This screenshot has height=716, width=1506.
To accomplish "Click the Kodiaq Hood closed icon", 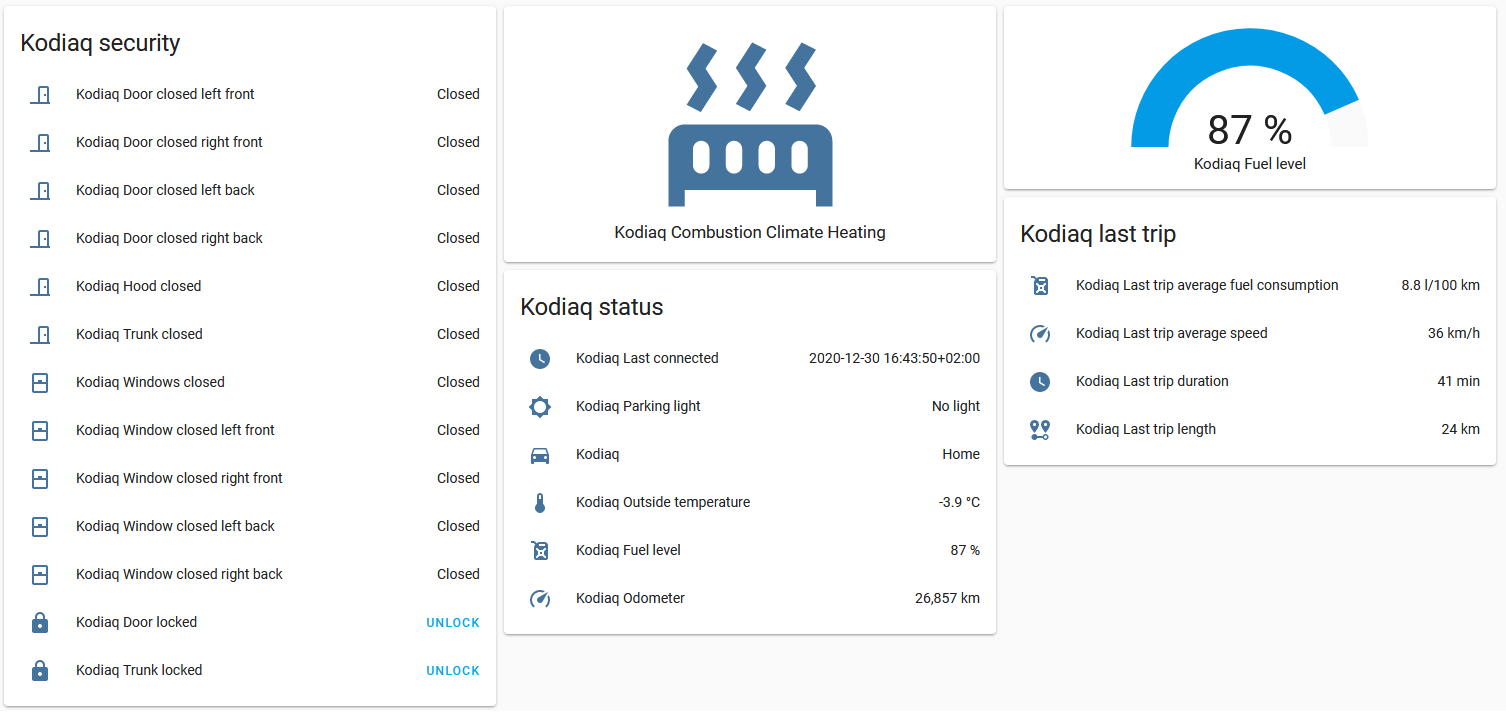I will click(x=40, y=286).
